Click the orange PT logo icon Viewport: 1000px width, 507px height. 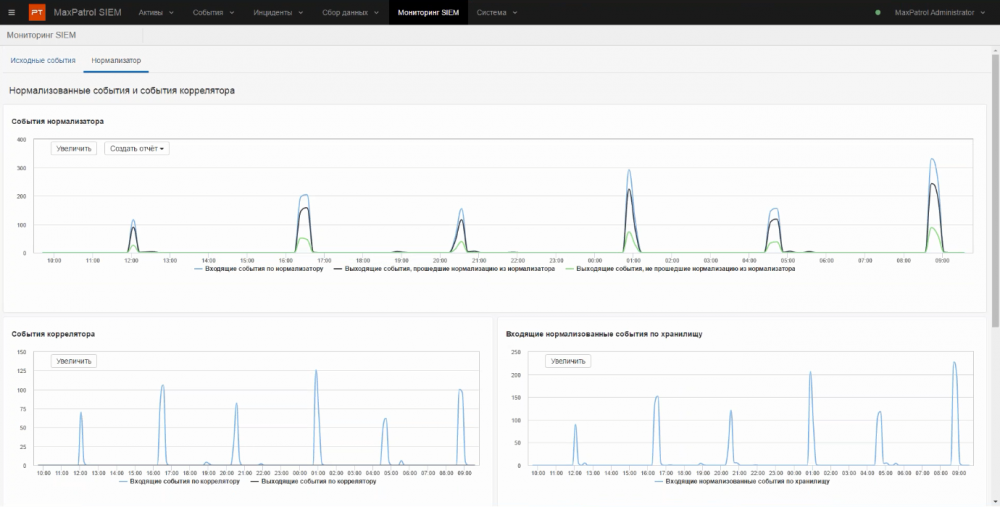click(37, 13)
